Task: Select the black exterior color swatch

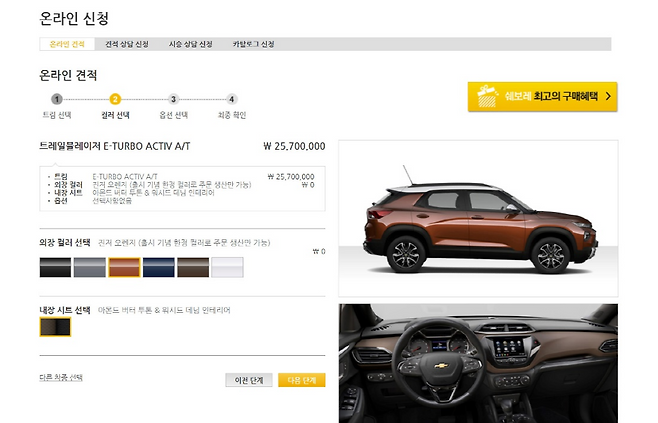Action: 55,267
